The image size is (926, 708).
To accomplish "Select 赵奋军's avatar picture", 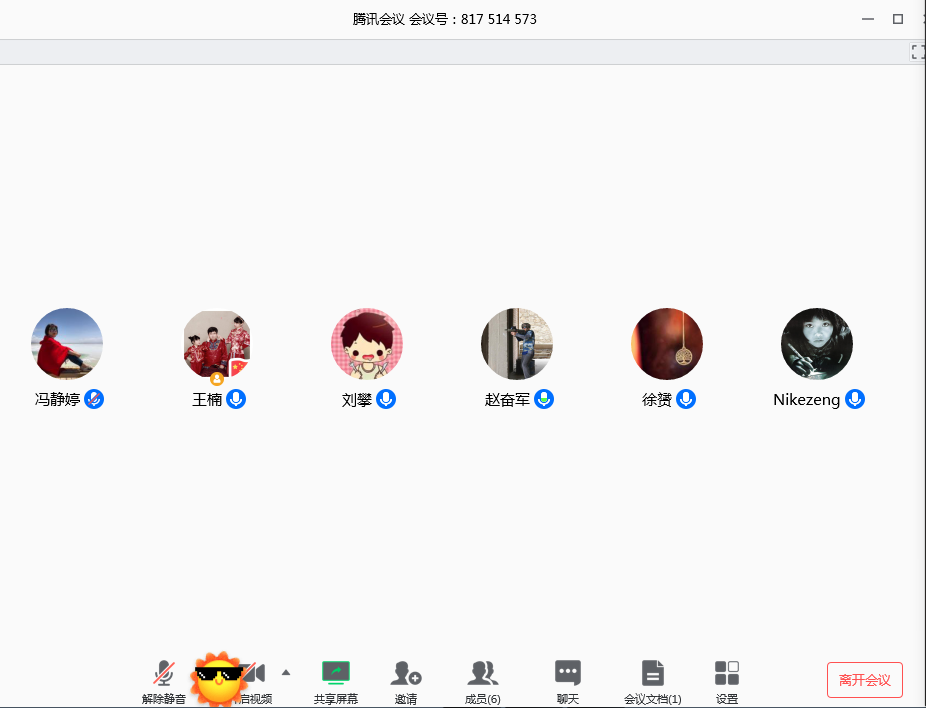I will pyautogui.click(x=517, y=344).
